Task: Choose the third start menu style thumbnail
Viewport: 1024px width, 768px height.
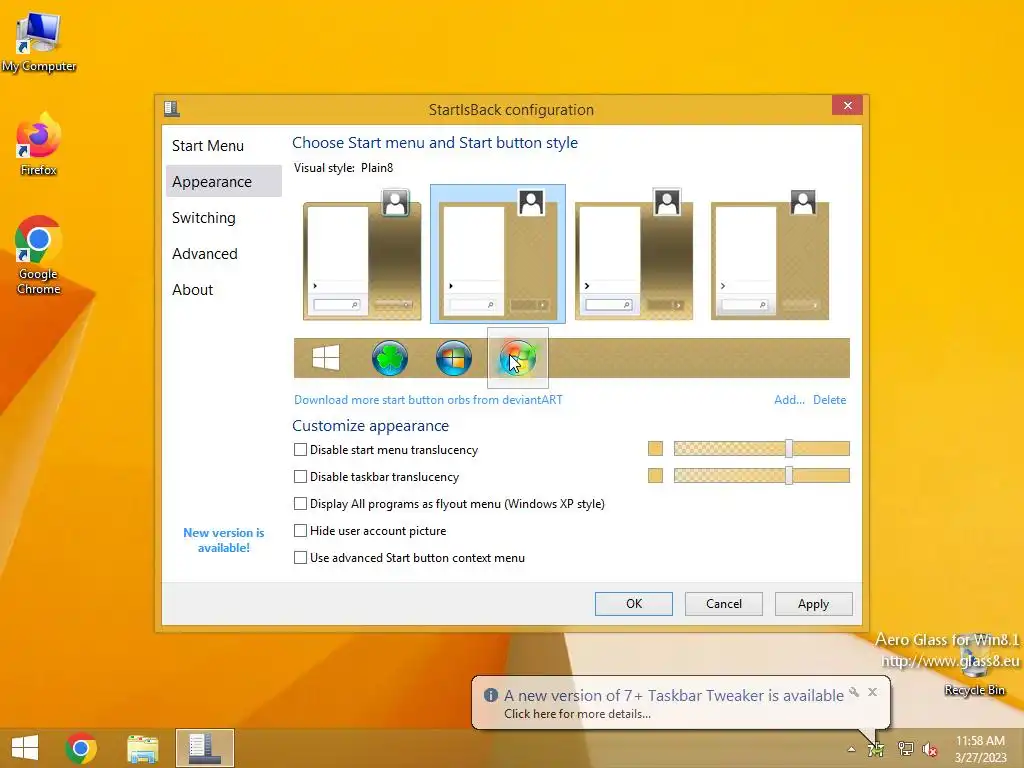Action: pyautogui.click(x=634, y=255)
